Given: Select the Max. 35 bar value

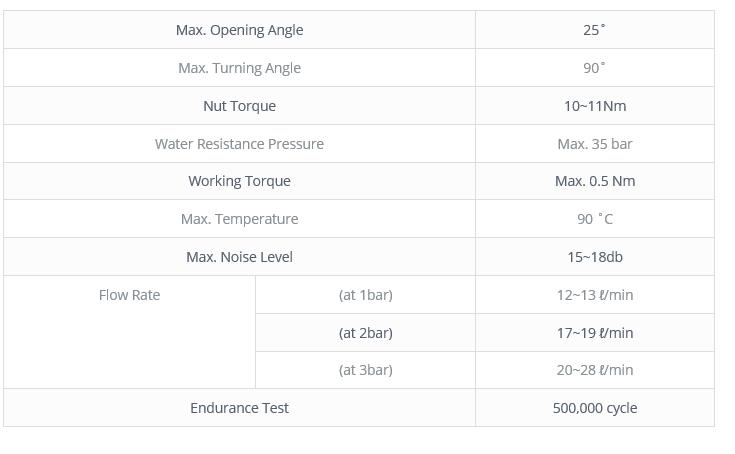Looking at the screenshot, I should (x=595, y=144).
